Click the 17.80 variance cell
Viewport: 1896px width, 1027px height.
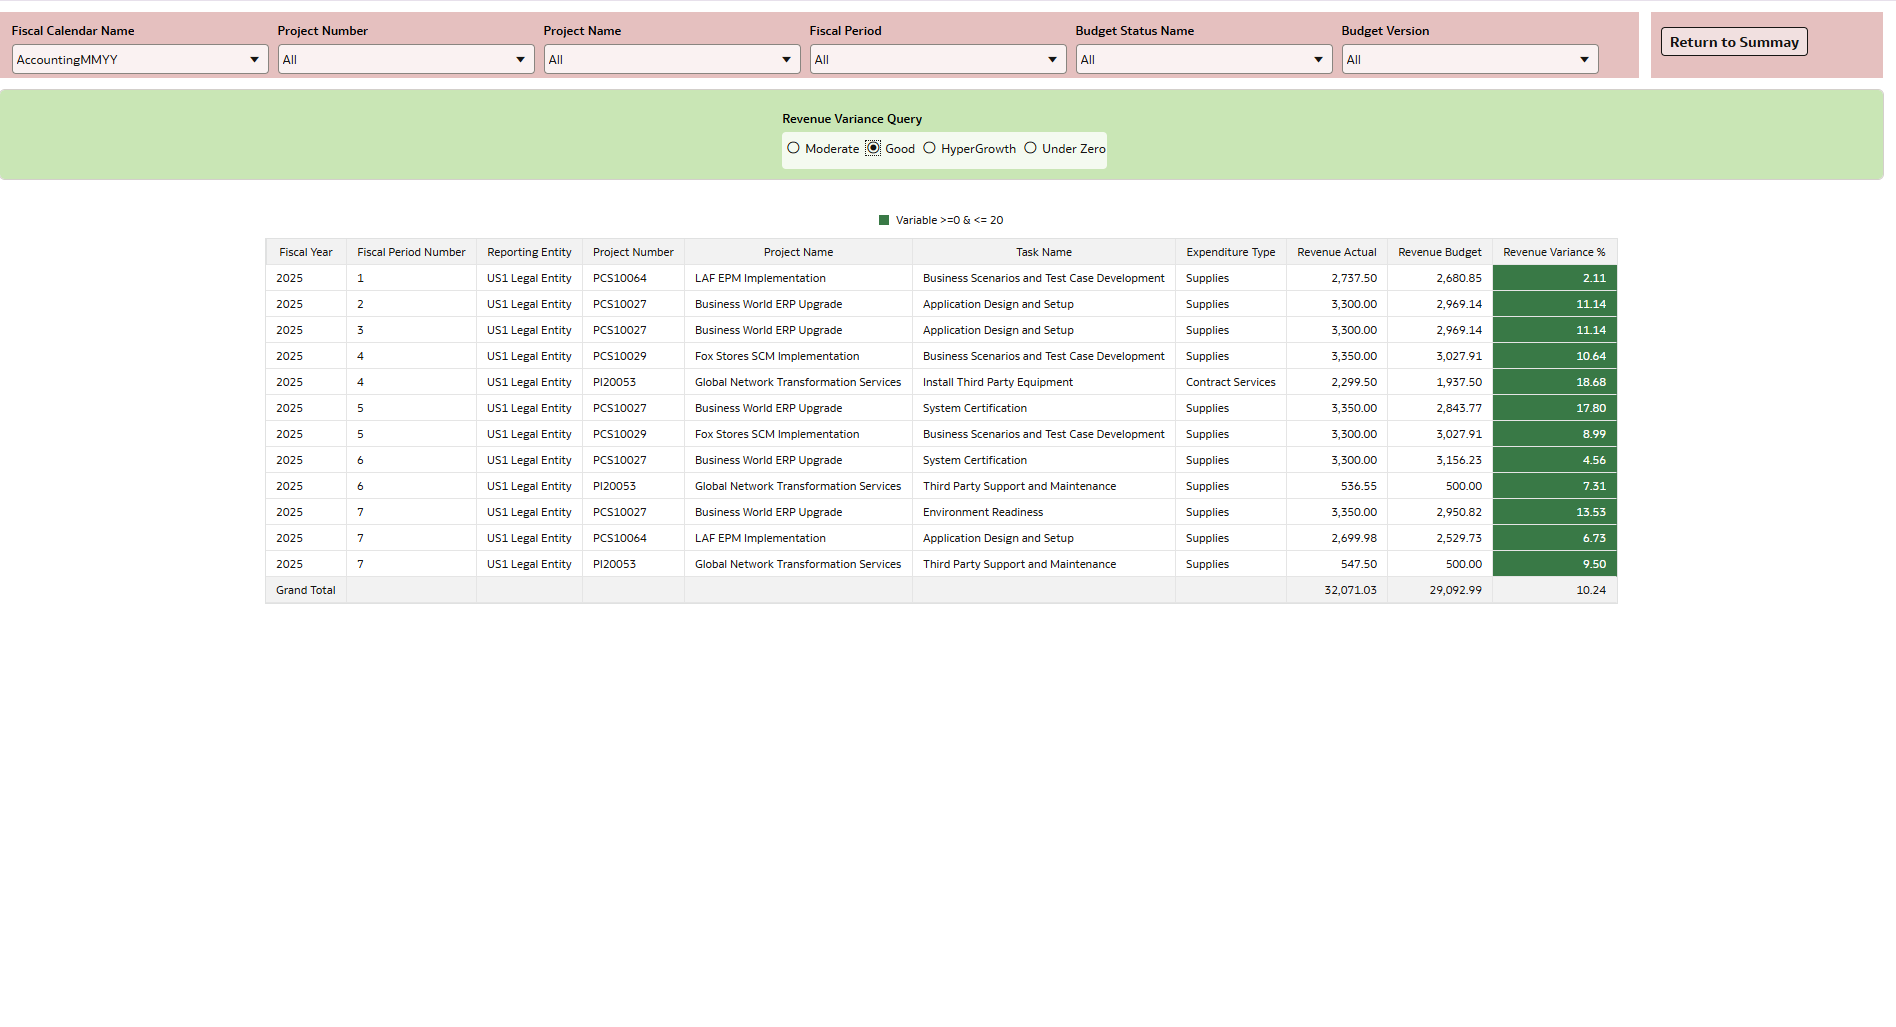(1555, 408)
